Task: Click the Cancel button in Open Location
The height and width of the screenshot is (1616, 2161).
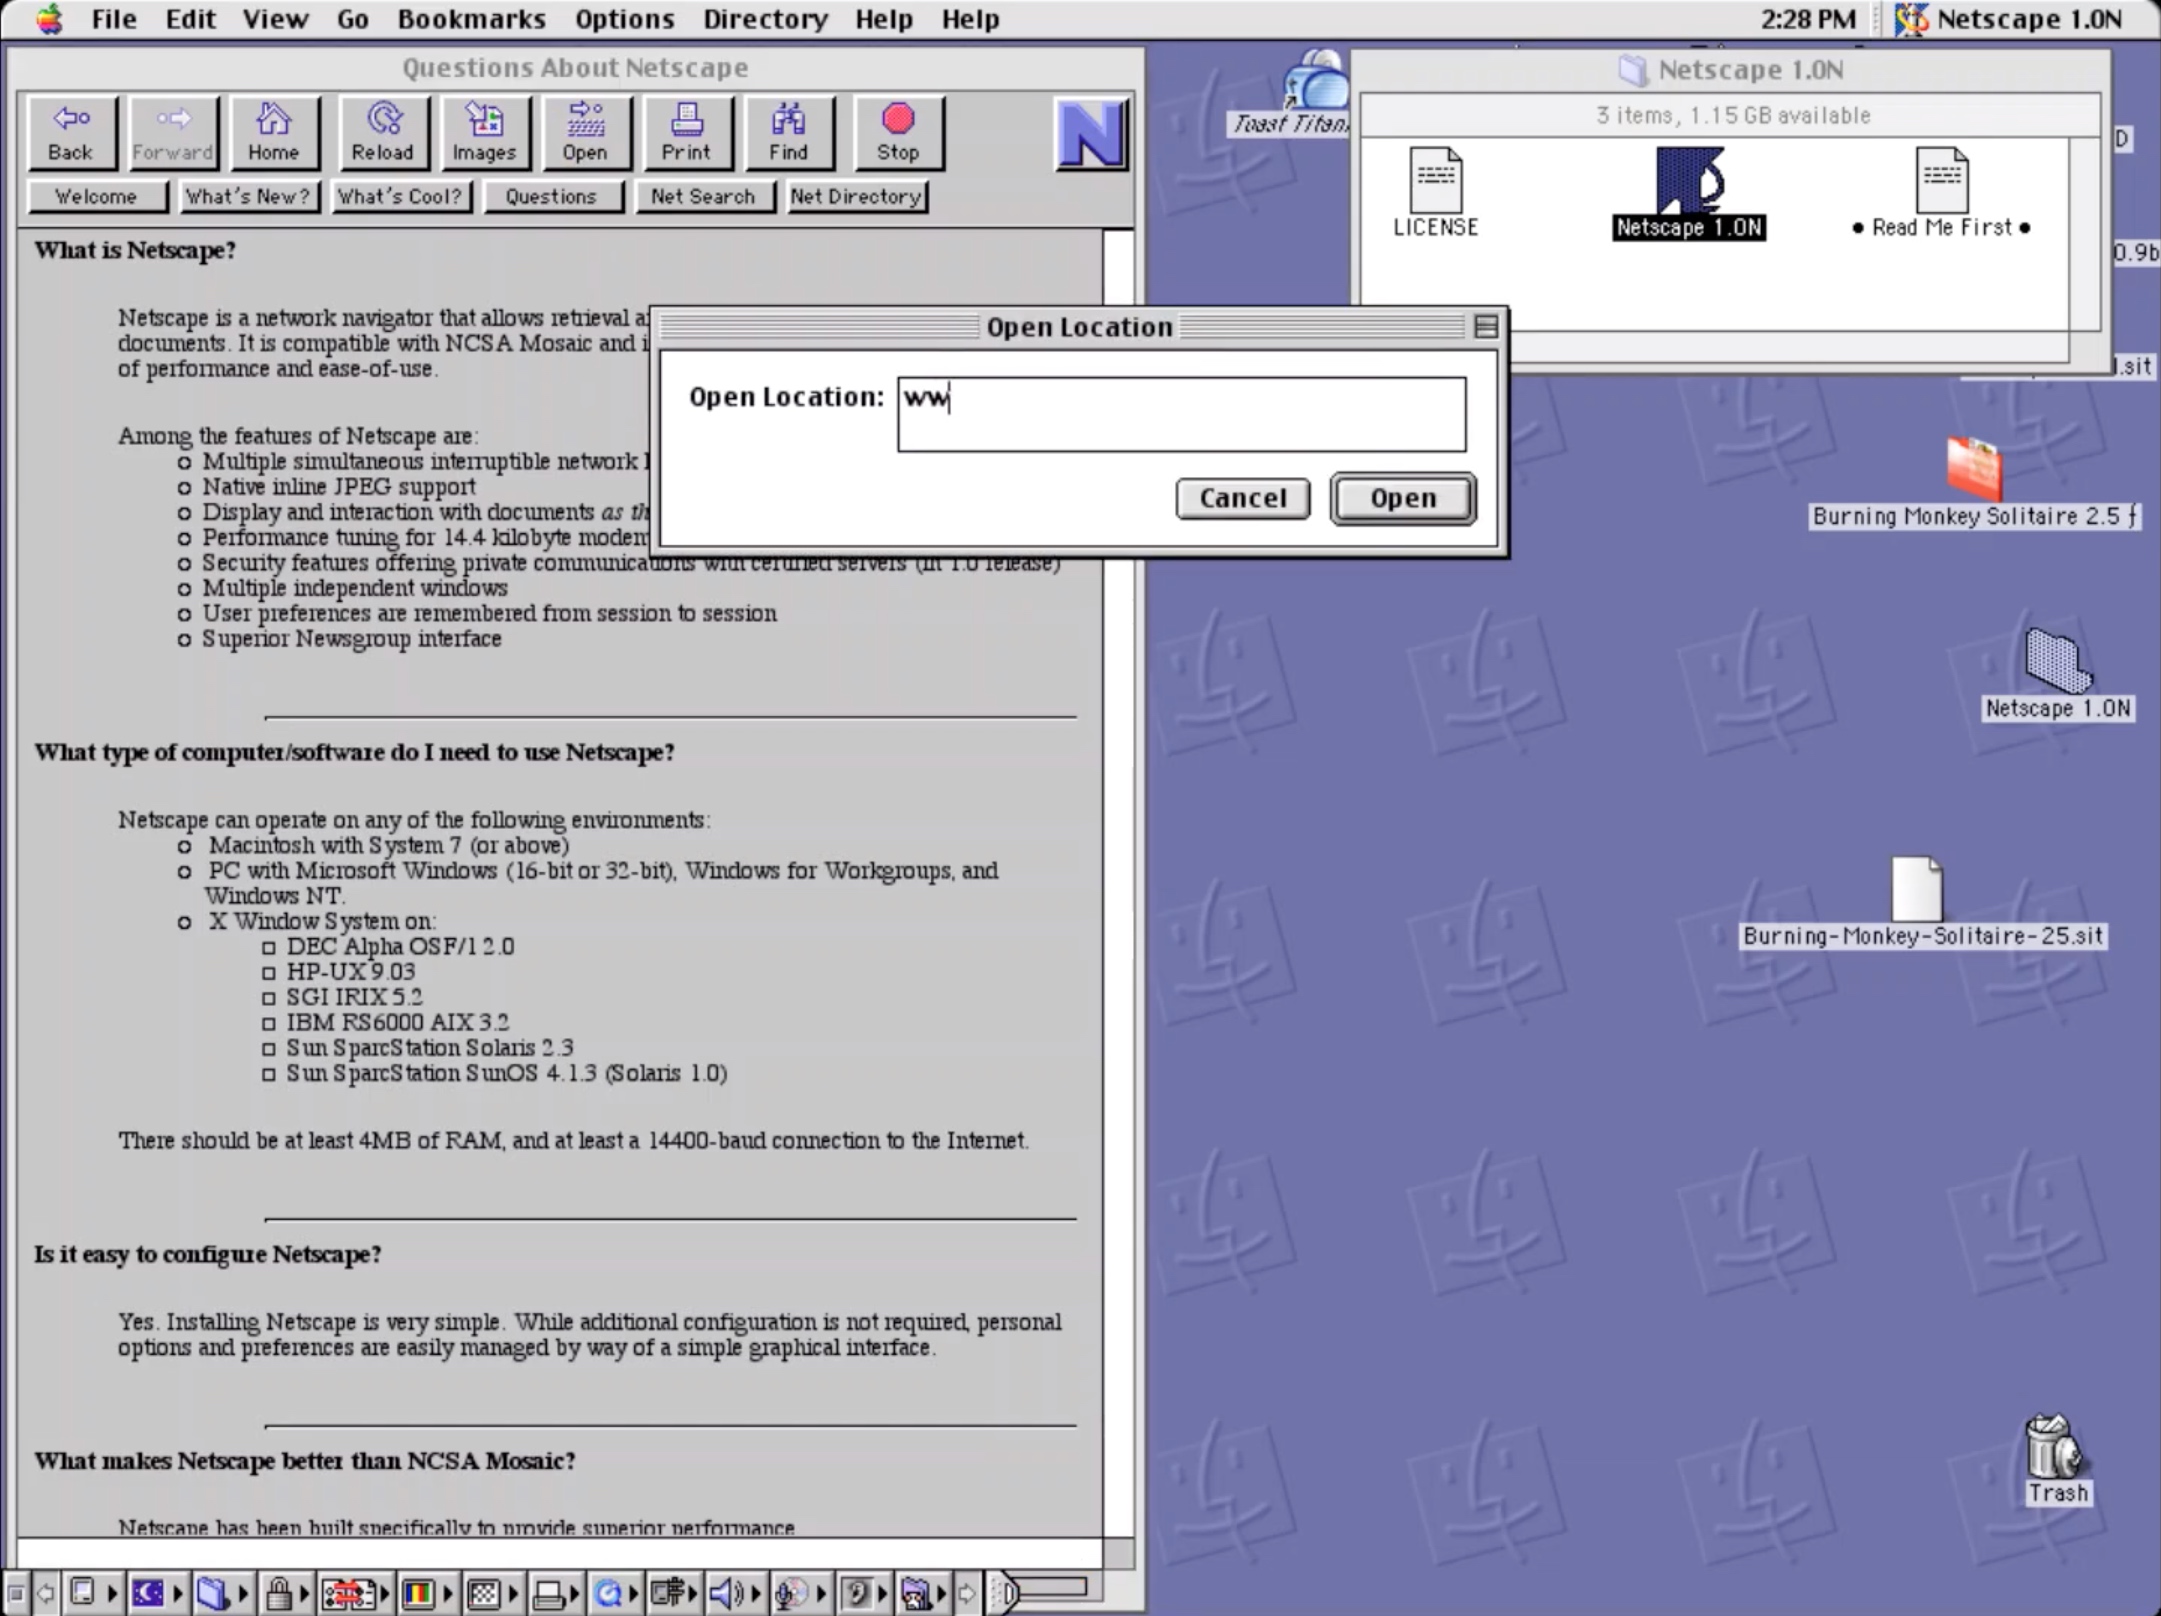Action: (1243, 498)
